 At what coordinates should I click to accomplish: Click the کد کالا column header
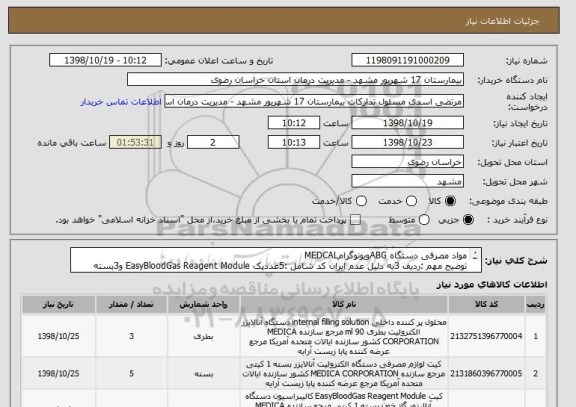tap(486, 305)
